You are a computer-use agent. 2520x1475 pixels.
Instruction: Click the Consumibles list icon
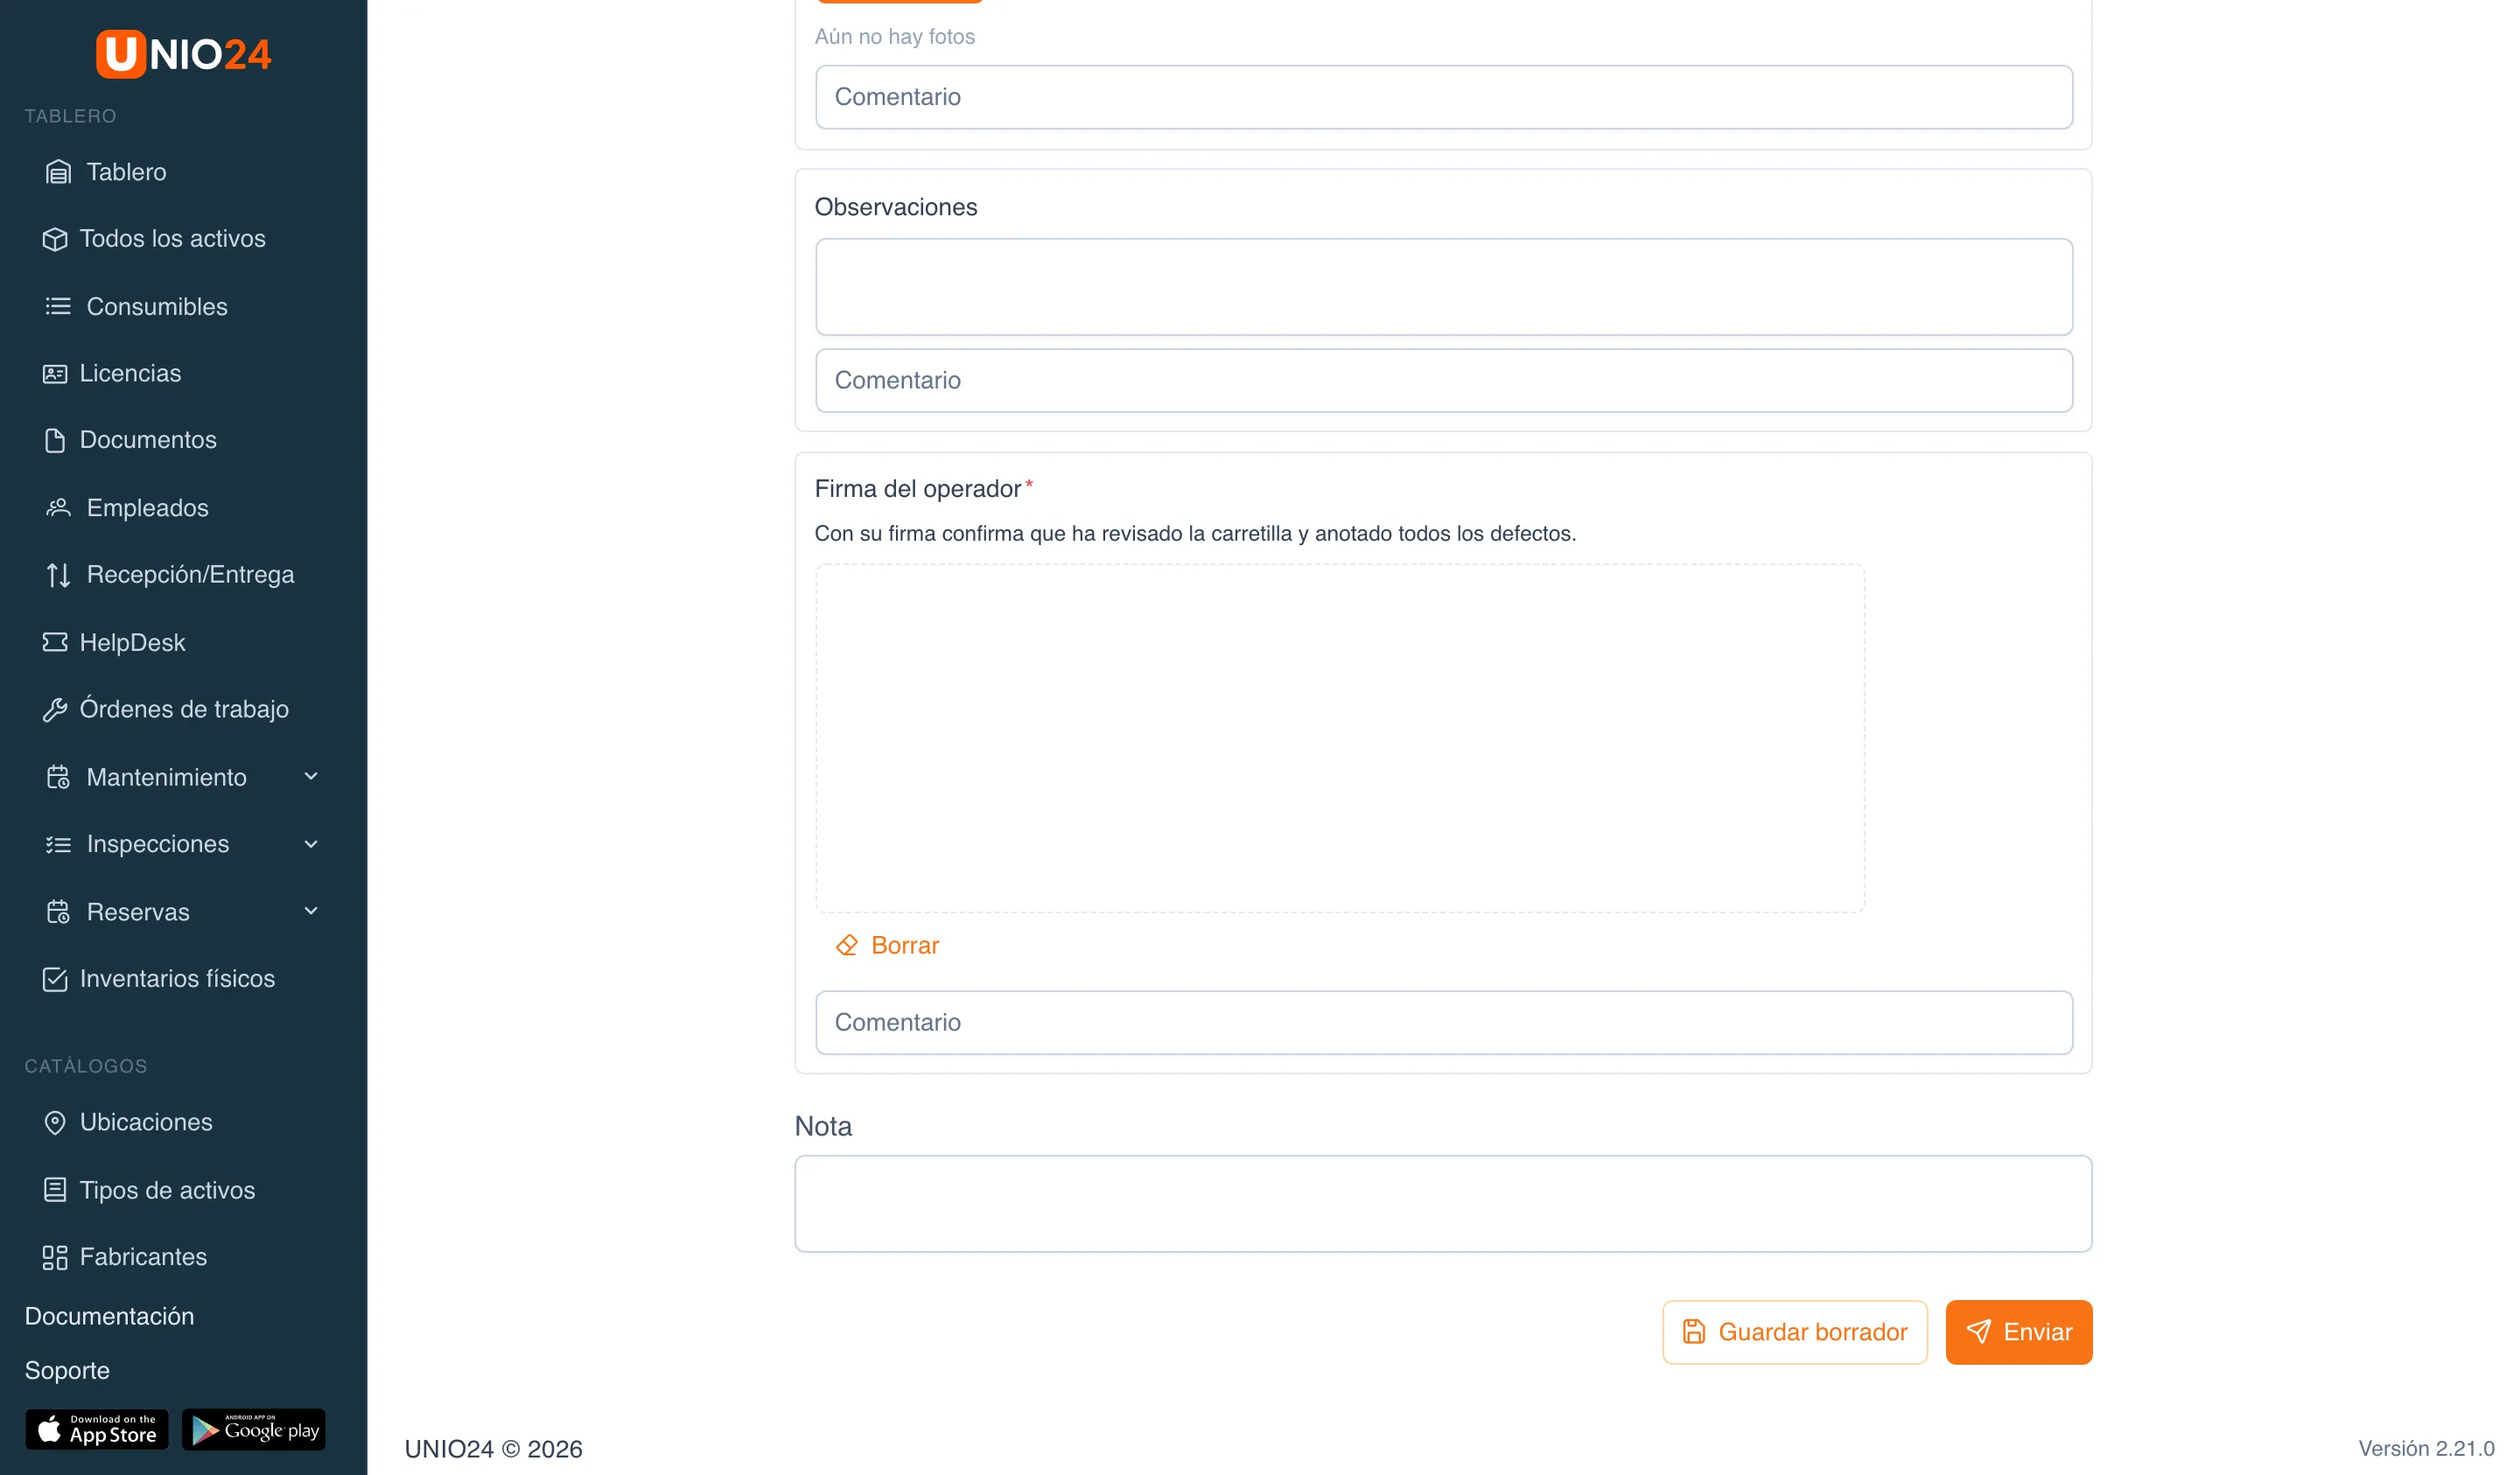58,306
